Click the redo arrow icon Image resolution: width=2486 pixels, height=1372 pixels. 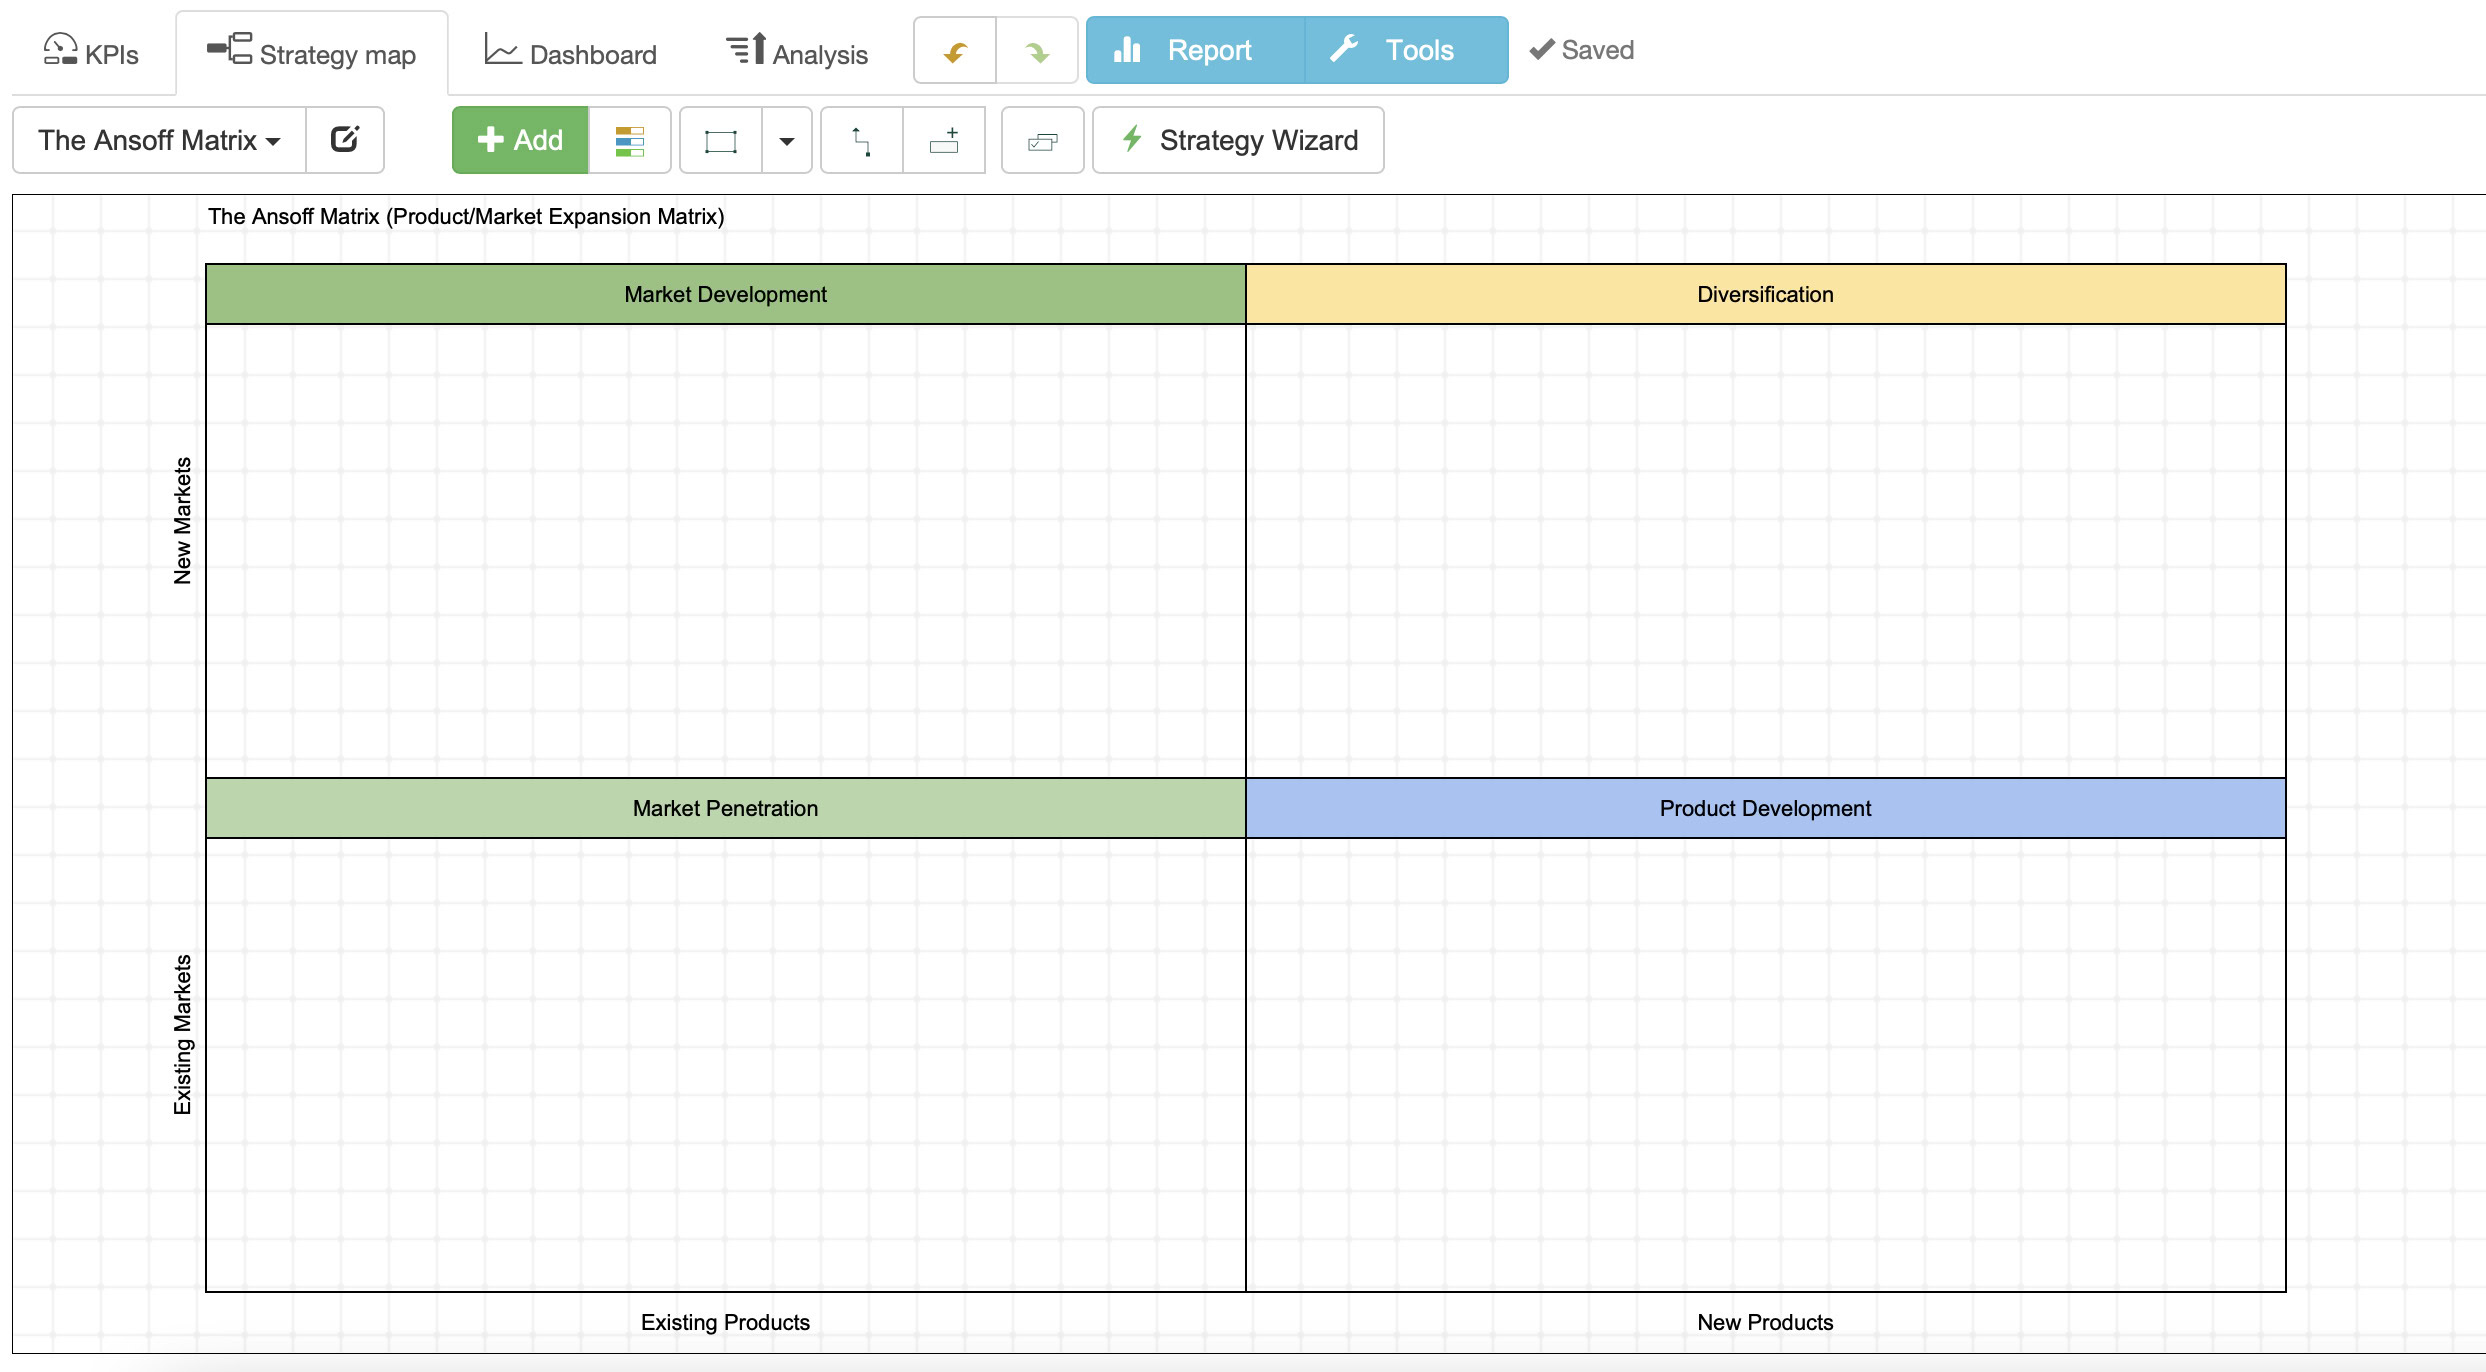pos(1037,51)
